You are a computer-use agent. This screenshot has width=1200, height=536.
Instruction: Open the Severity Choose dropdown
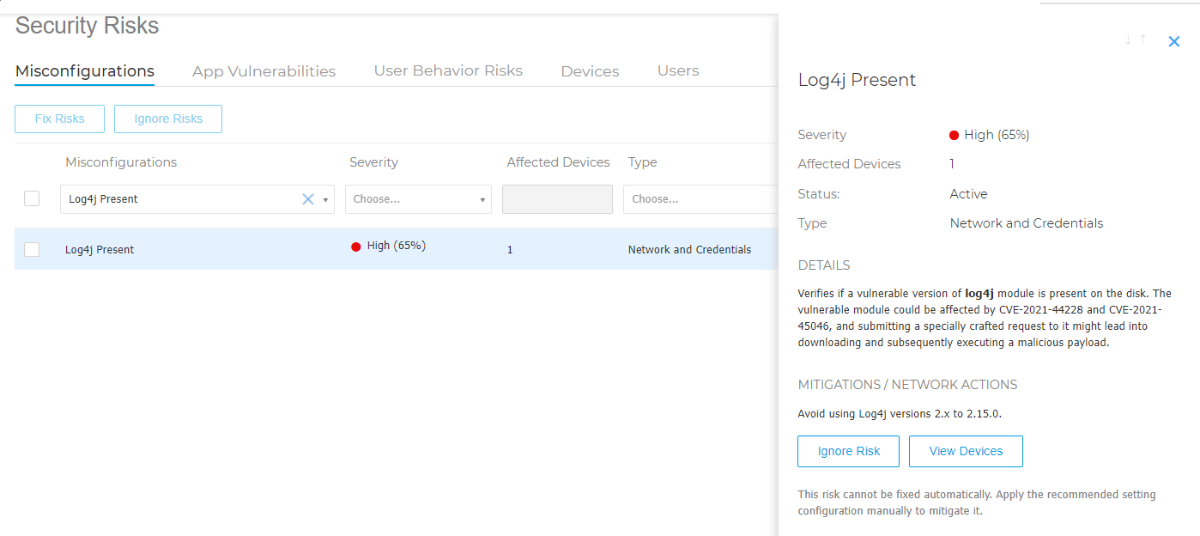point(418,199)
